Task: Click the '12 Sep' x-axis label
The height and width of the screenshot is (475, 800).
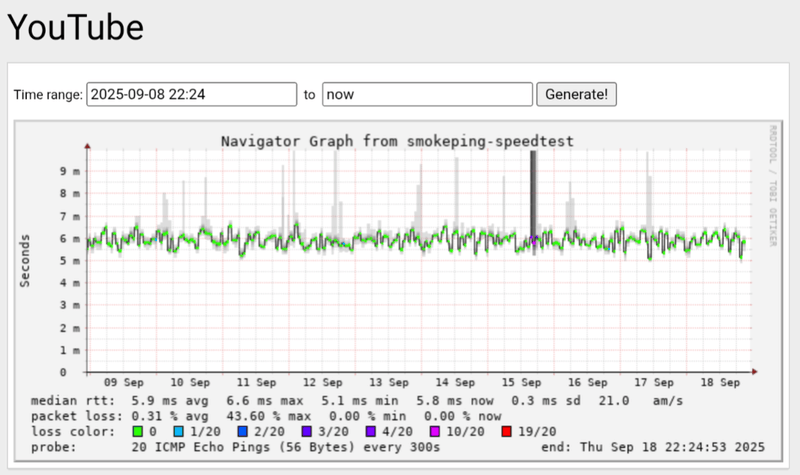Action: [322, 382]
